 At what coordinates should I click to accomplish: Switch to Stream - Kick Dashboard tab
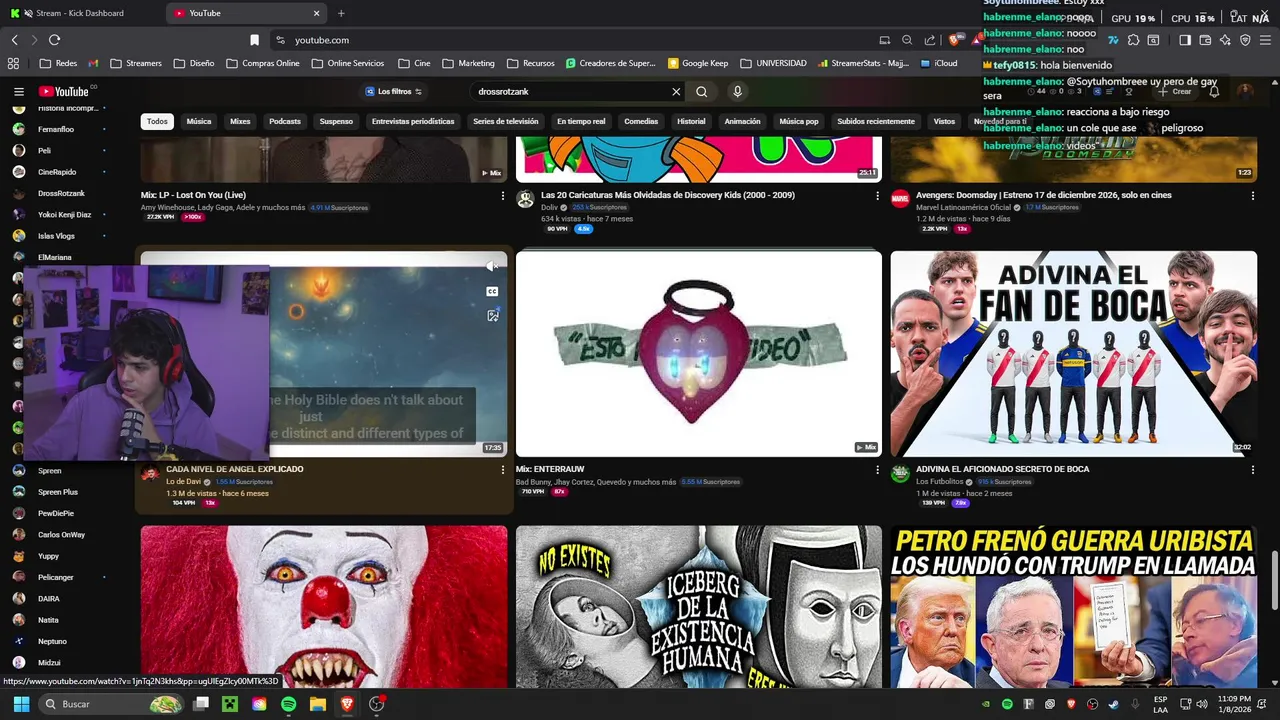tap(80, 13)
